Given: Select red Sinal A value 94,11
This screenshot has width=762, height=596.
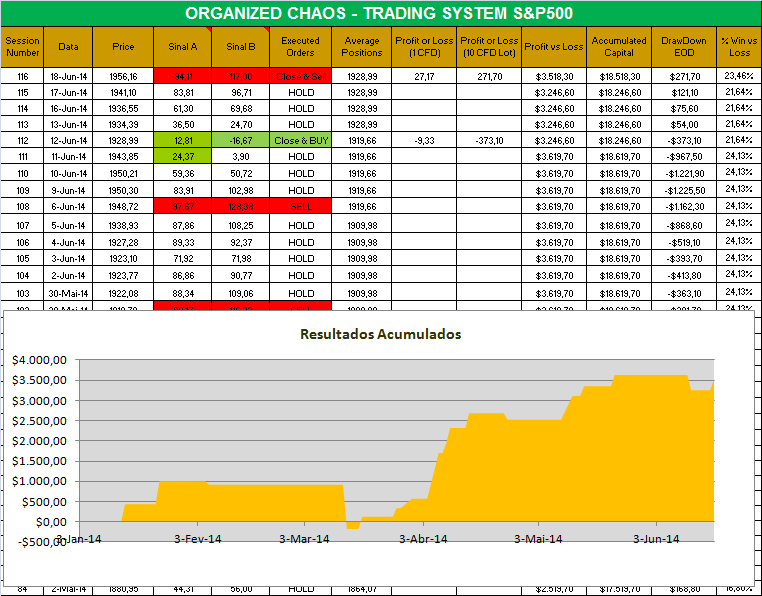Looking at the screenshot, I should (183, 76).
